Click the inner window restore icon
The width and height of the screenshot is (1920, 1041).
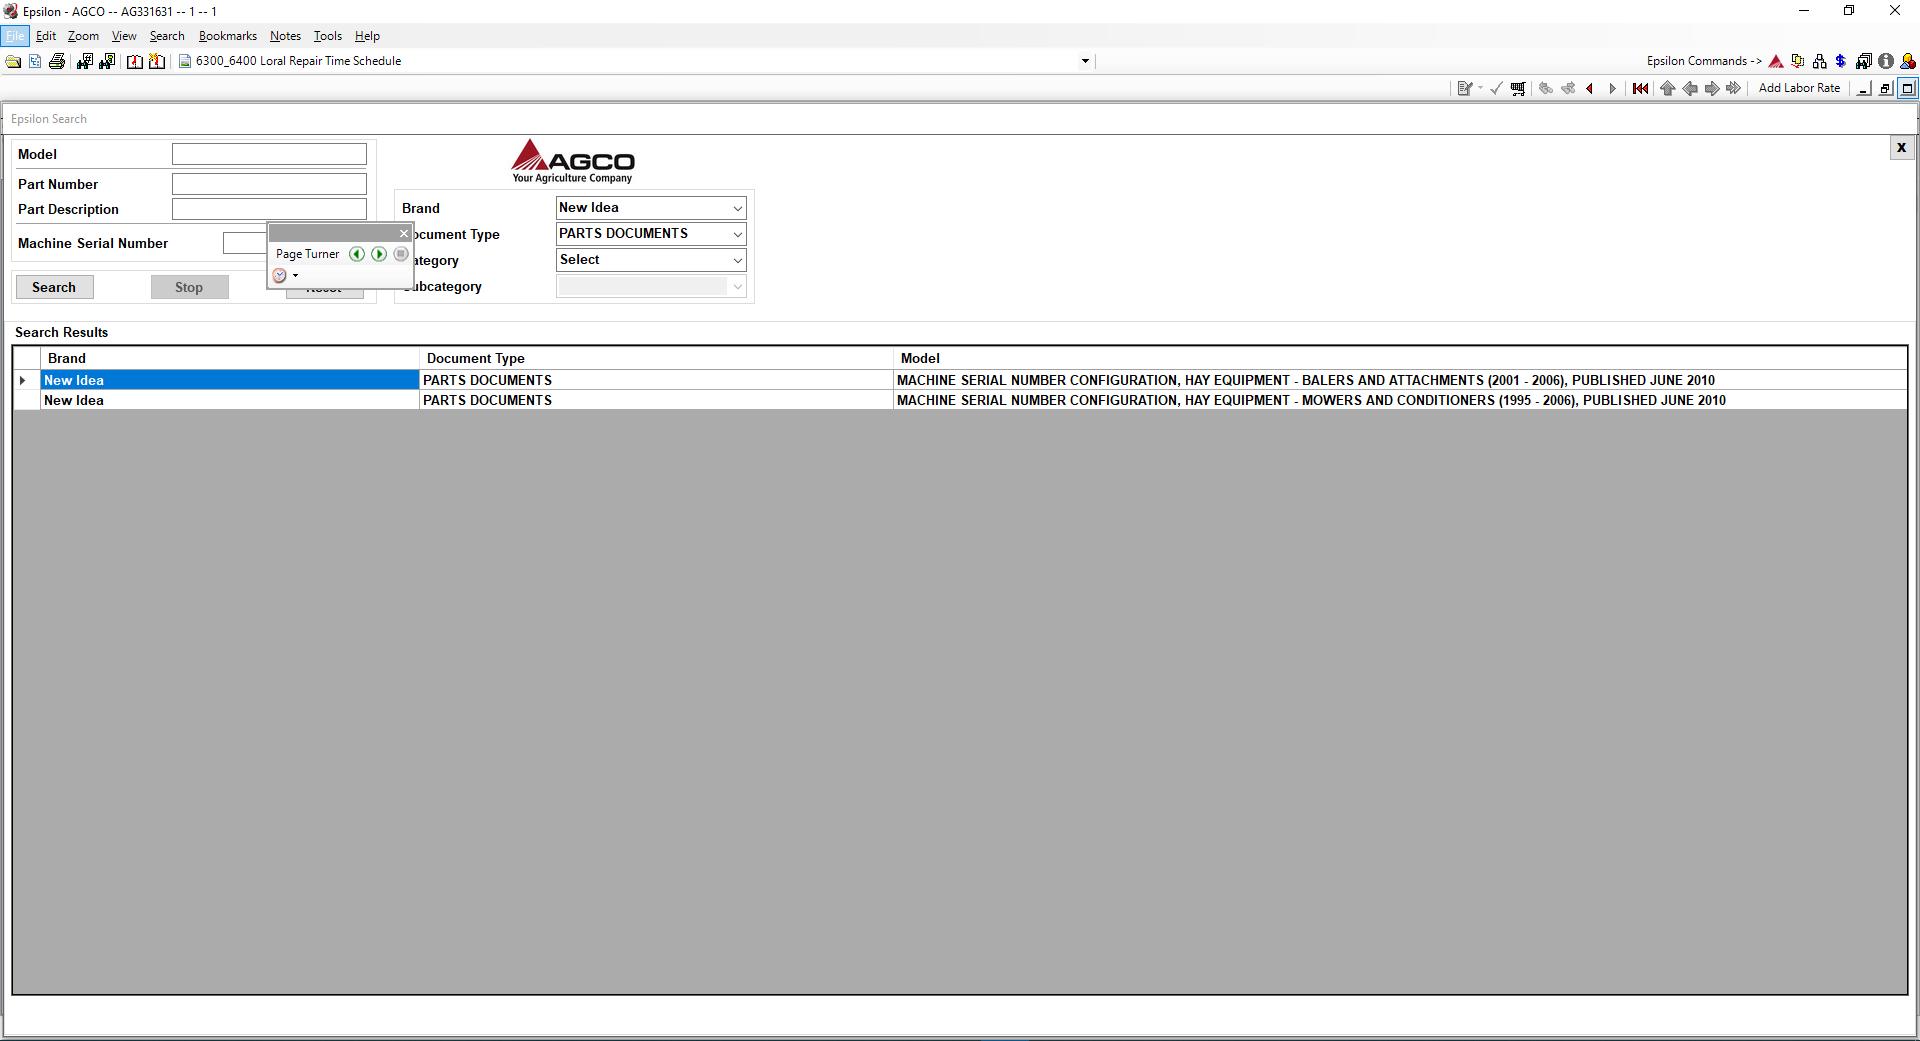[1886, 89]
